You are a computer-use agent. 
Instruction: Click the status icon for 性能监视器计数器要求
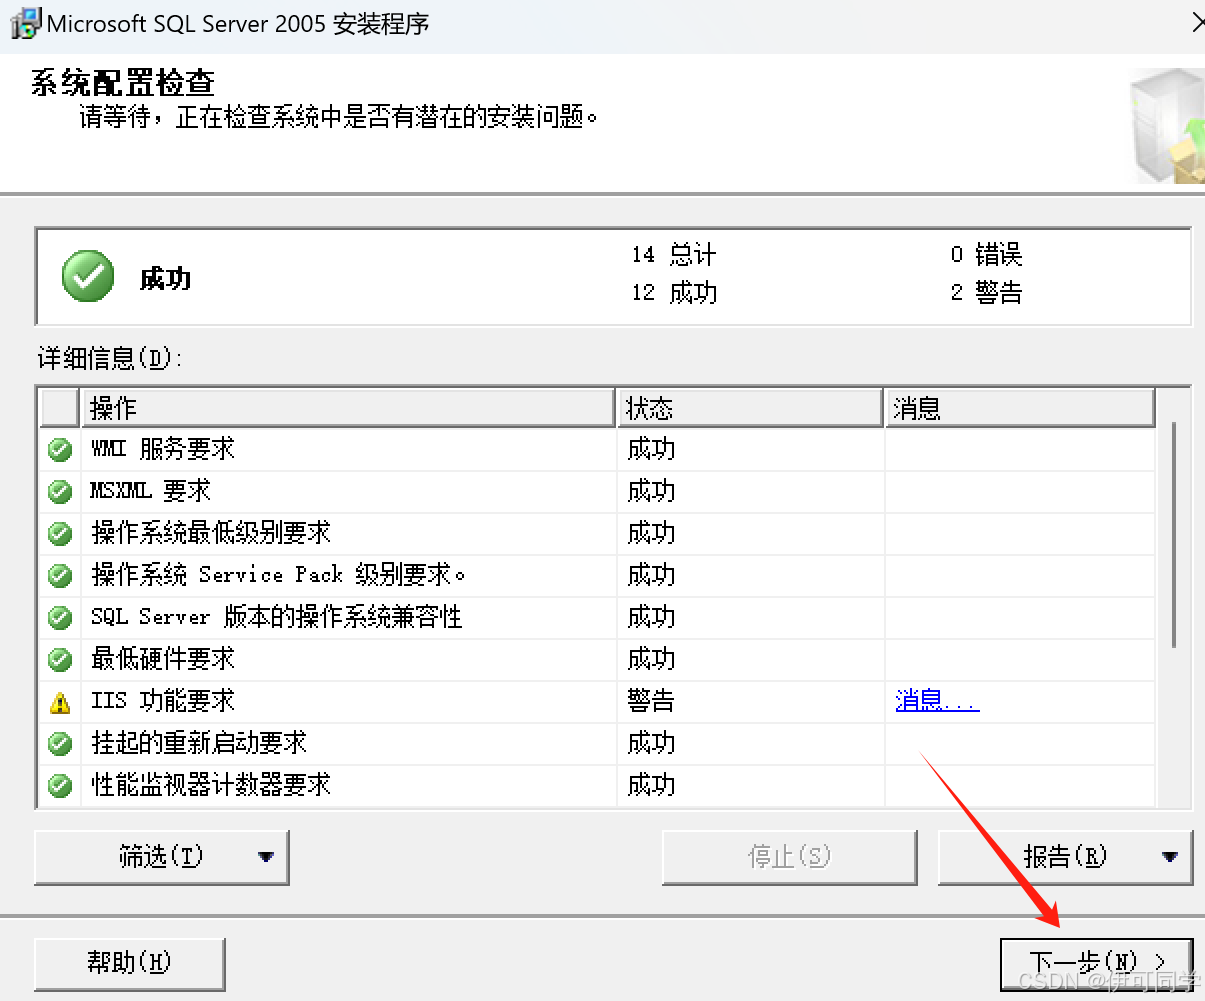point(60,786)
